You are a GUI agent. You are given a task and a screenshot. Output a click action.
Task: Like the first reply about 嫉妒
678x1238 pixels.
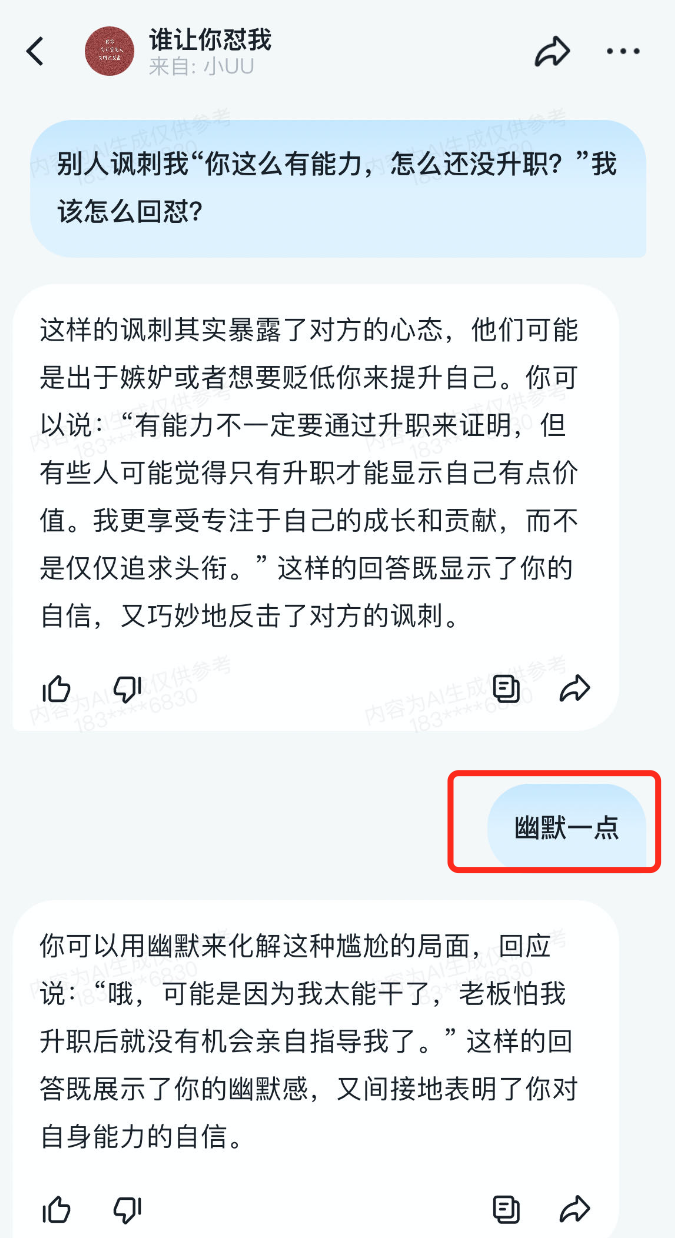tap(57, 688)
